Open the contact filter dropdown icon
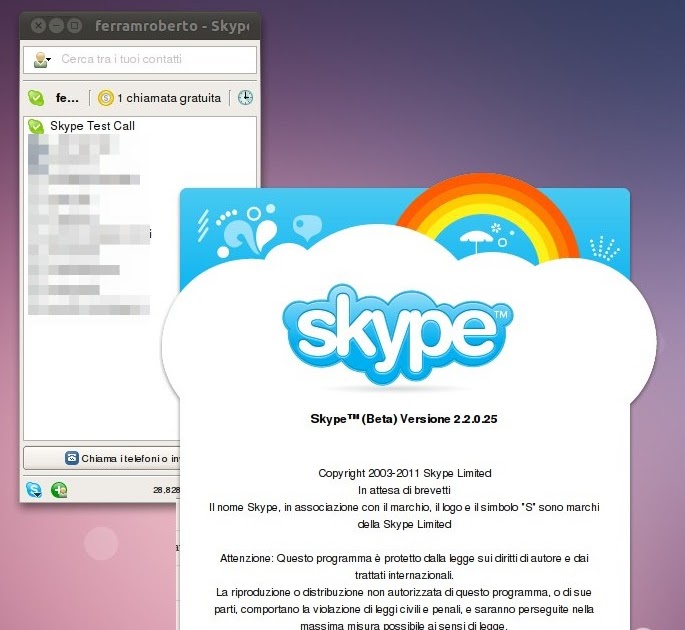The width and height of the screenshot is (685, 630). 42,60
